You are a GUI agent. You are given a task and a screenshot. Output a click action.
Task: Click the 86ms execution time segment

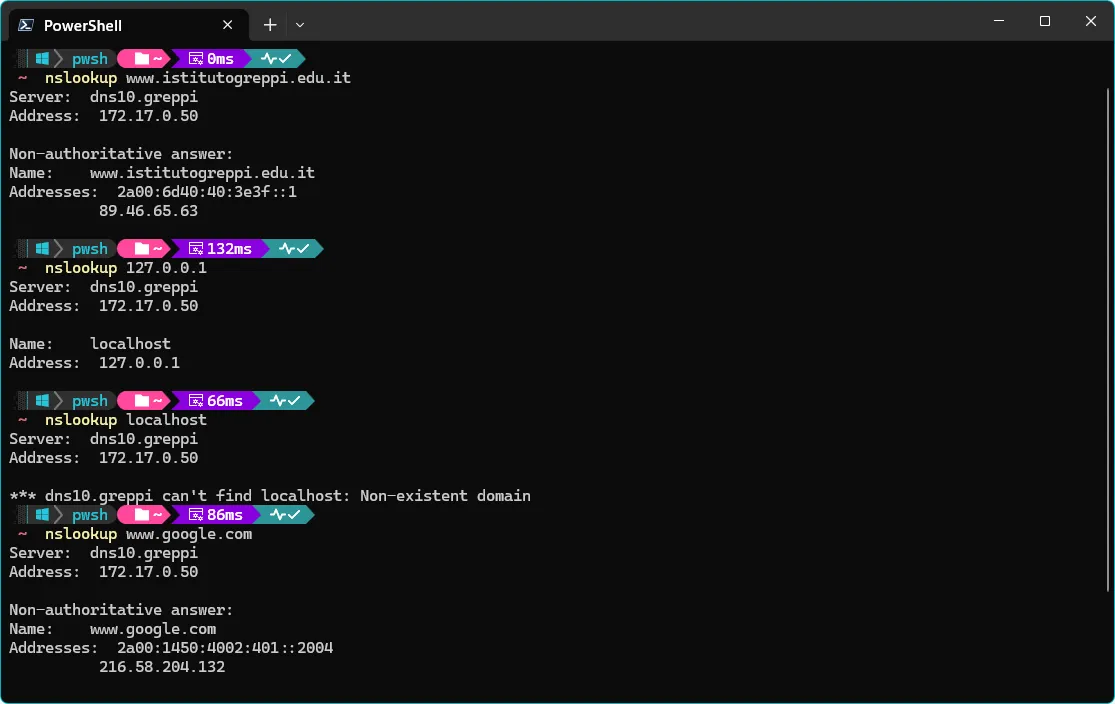point(216,515)
